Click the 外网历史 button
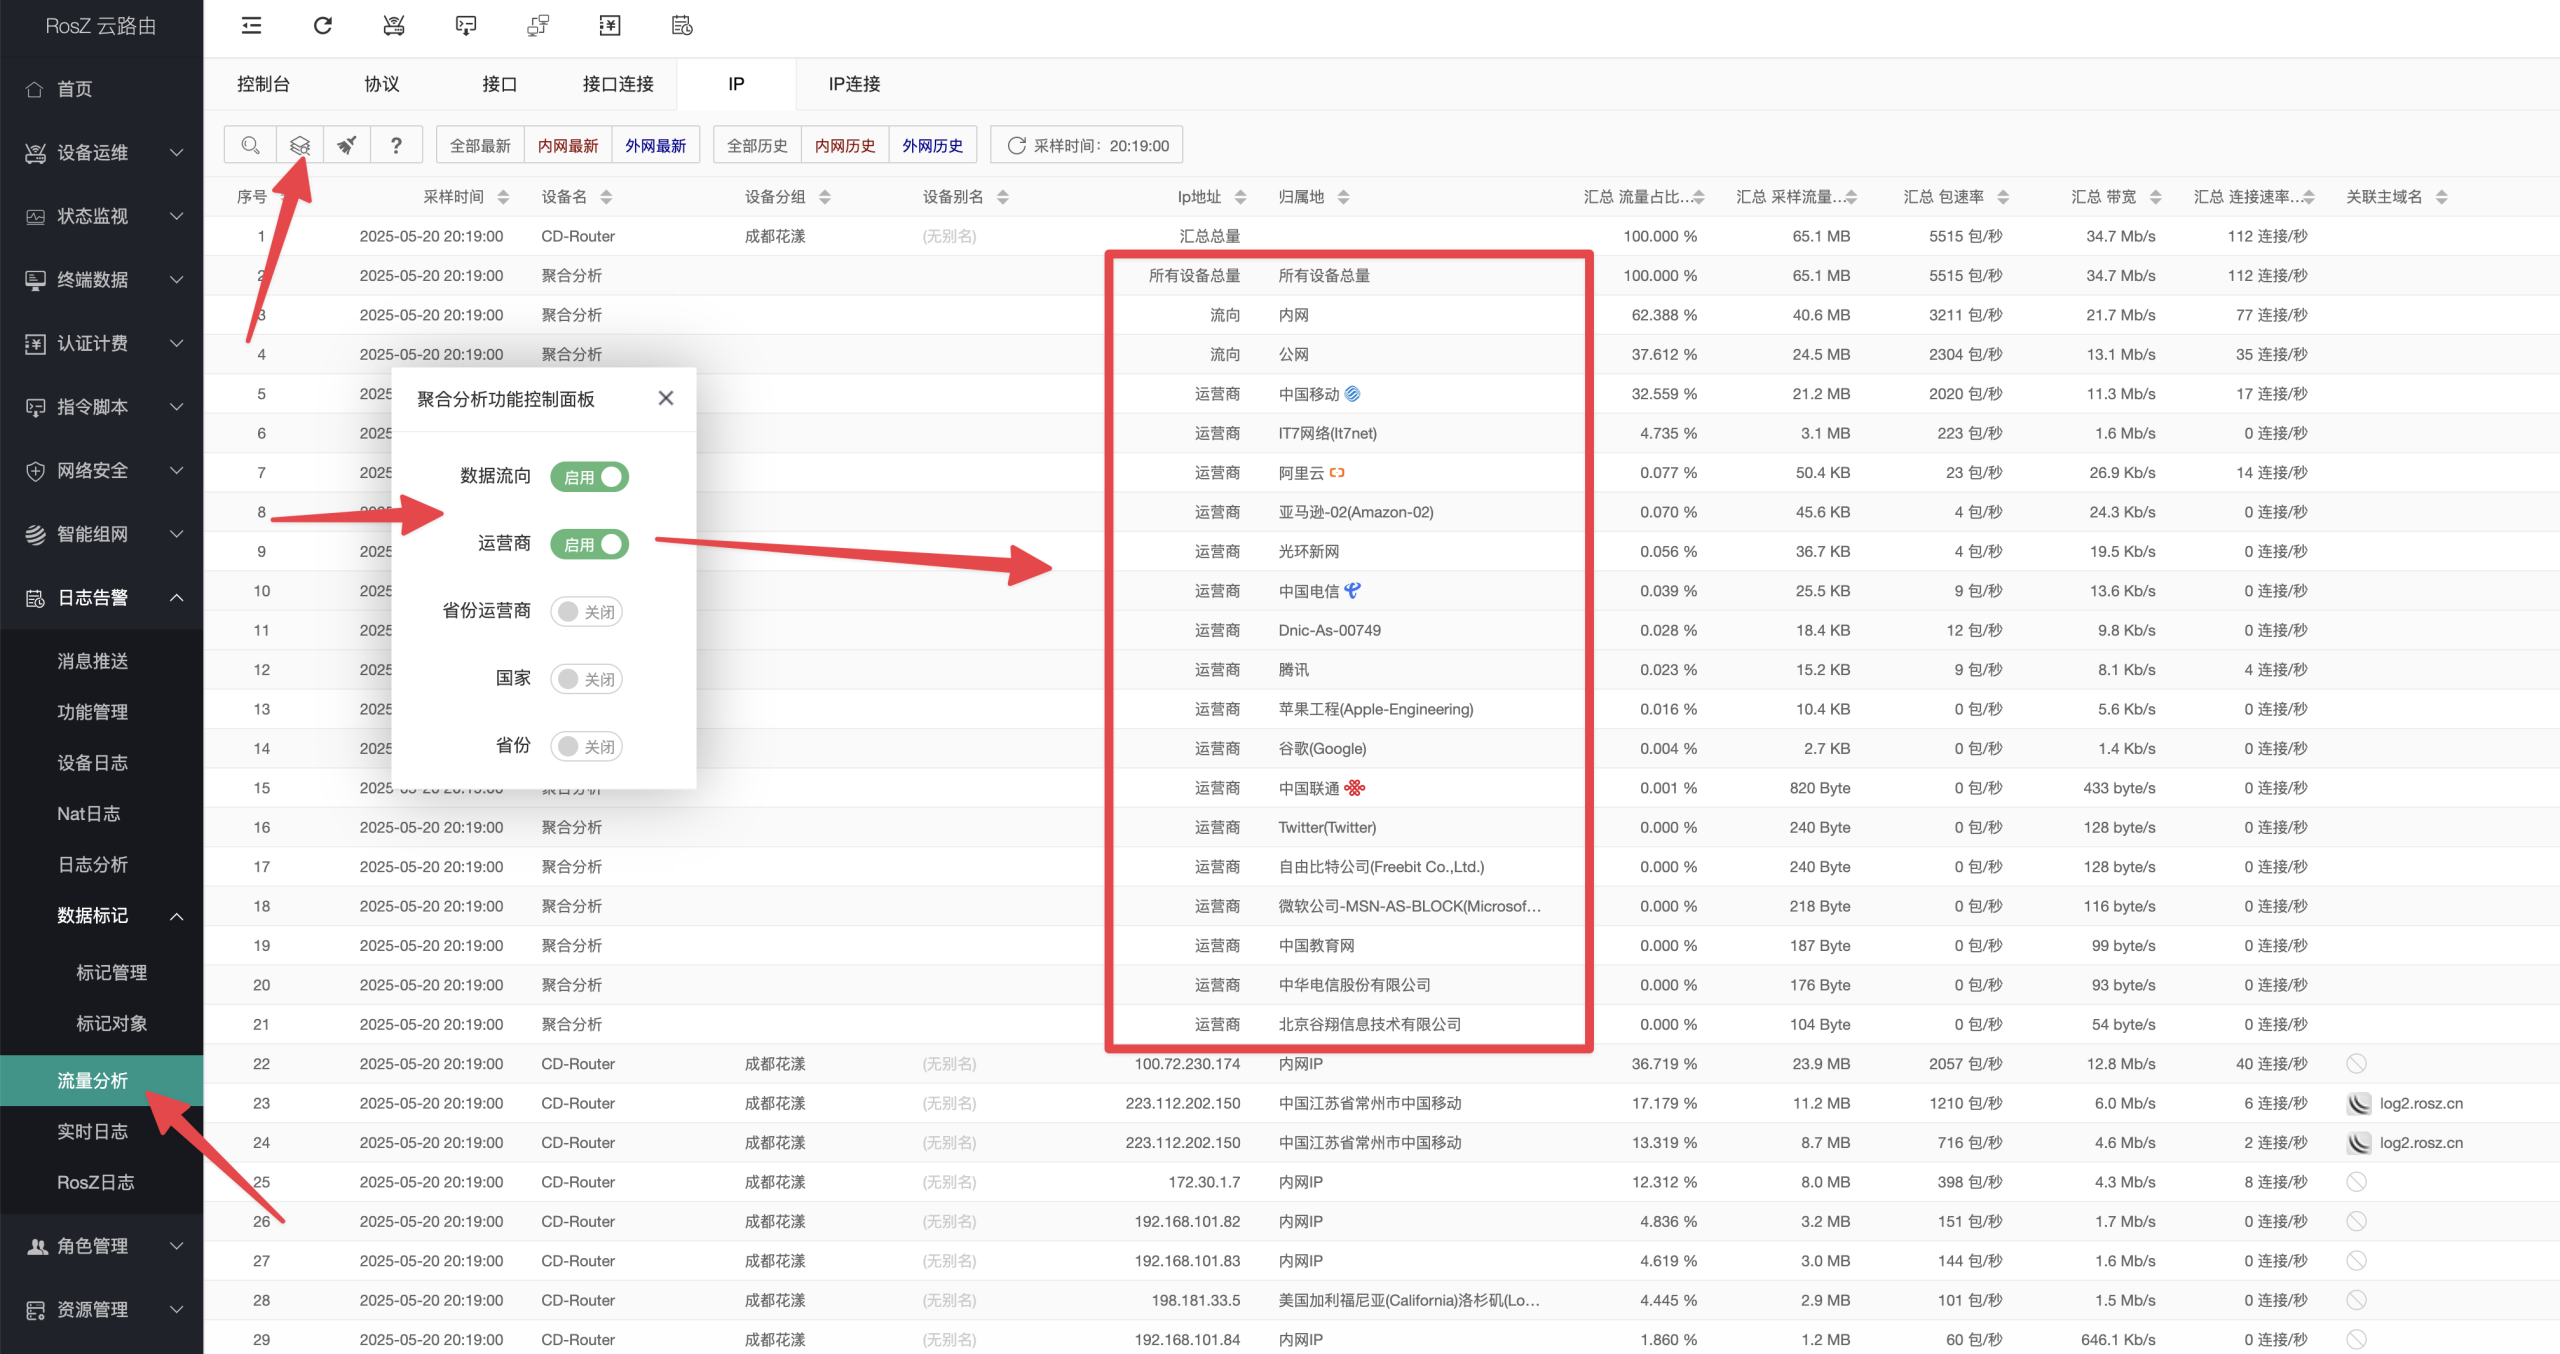 click(x=932, y=145)
